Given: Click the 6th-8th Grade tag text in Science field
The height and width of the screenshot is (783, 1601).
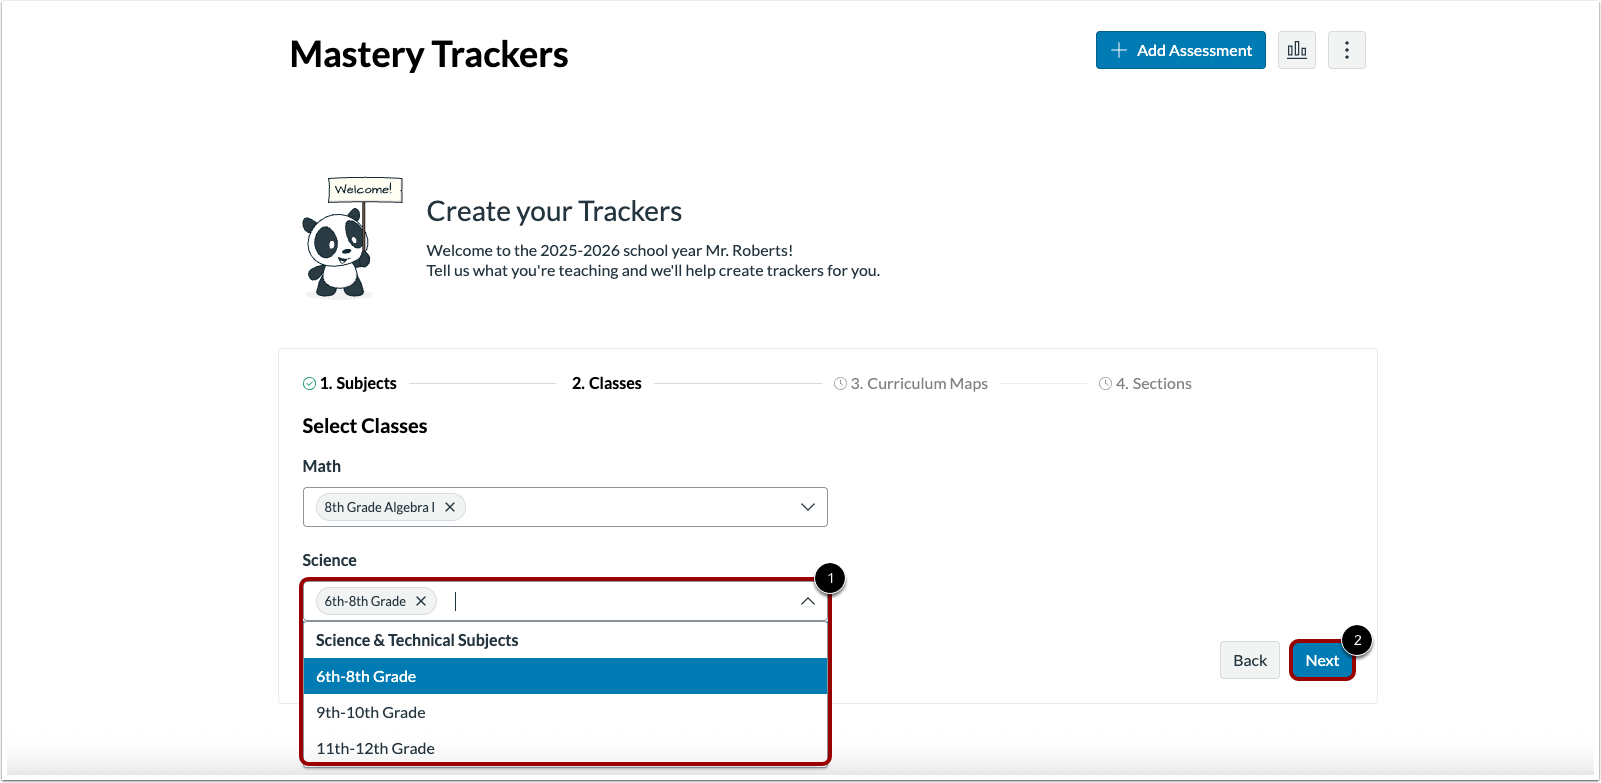Looking at the screenshot, I should tap(365, 601).
